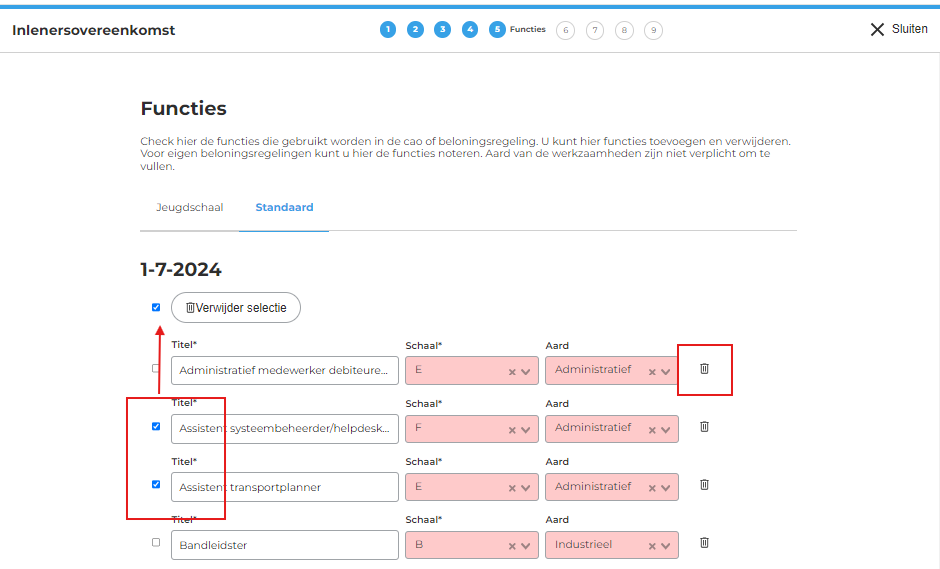Remove Assistent transportplanner row with trash icon
Image resolution: width=940 pixels, height=569 pixels.
[x=704, y=485]
